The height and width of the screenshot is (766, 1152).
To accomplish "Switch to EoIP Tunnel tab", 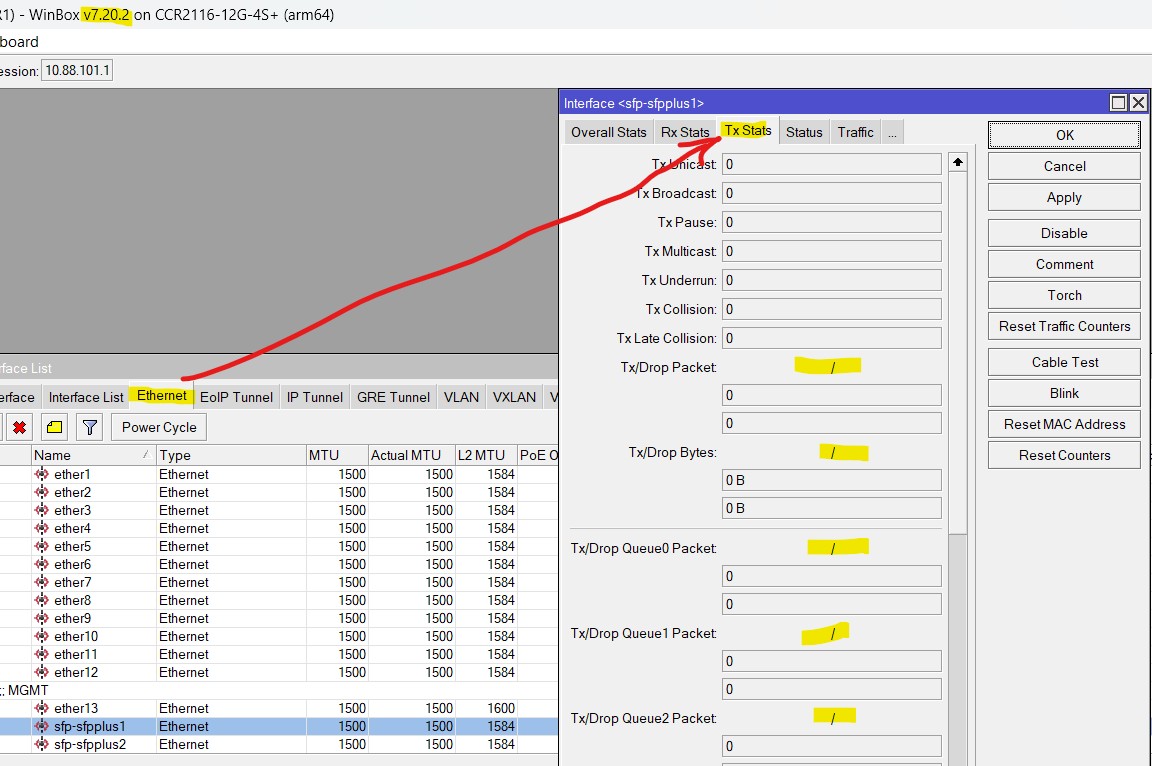I will [237, 397].
